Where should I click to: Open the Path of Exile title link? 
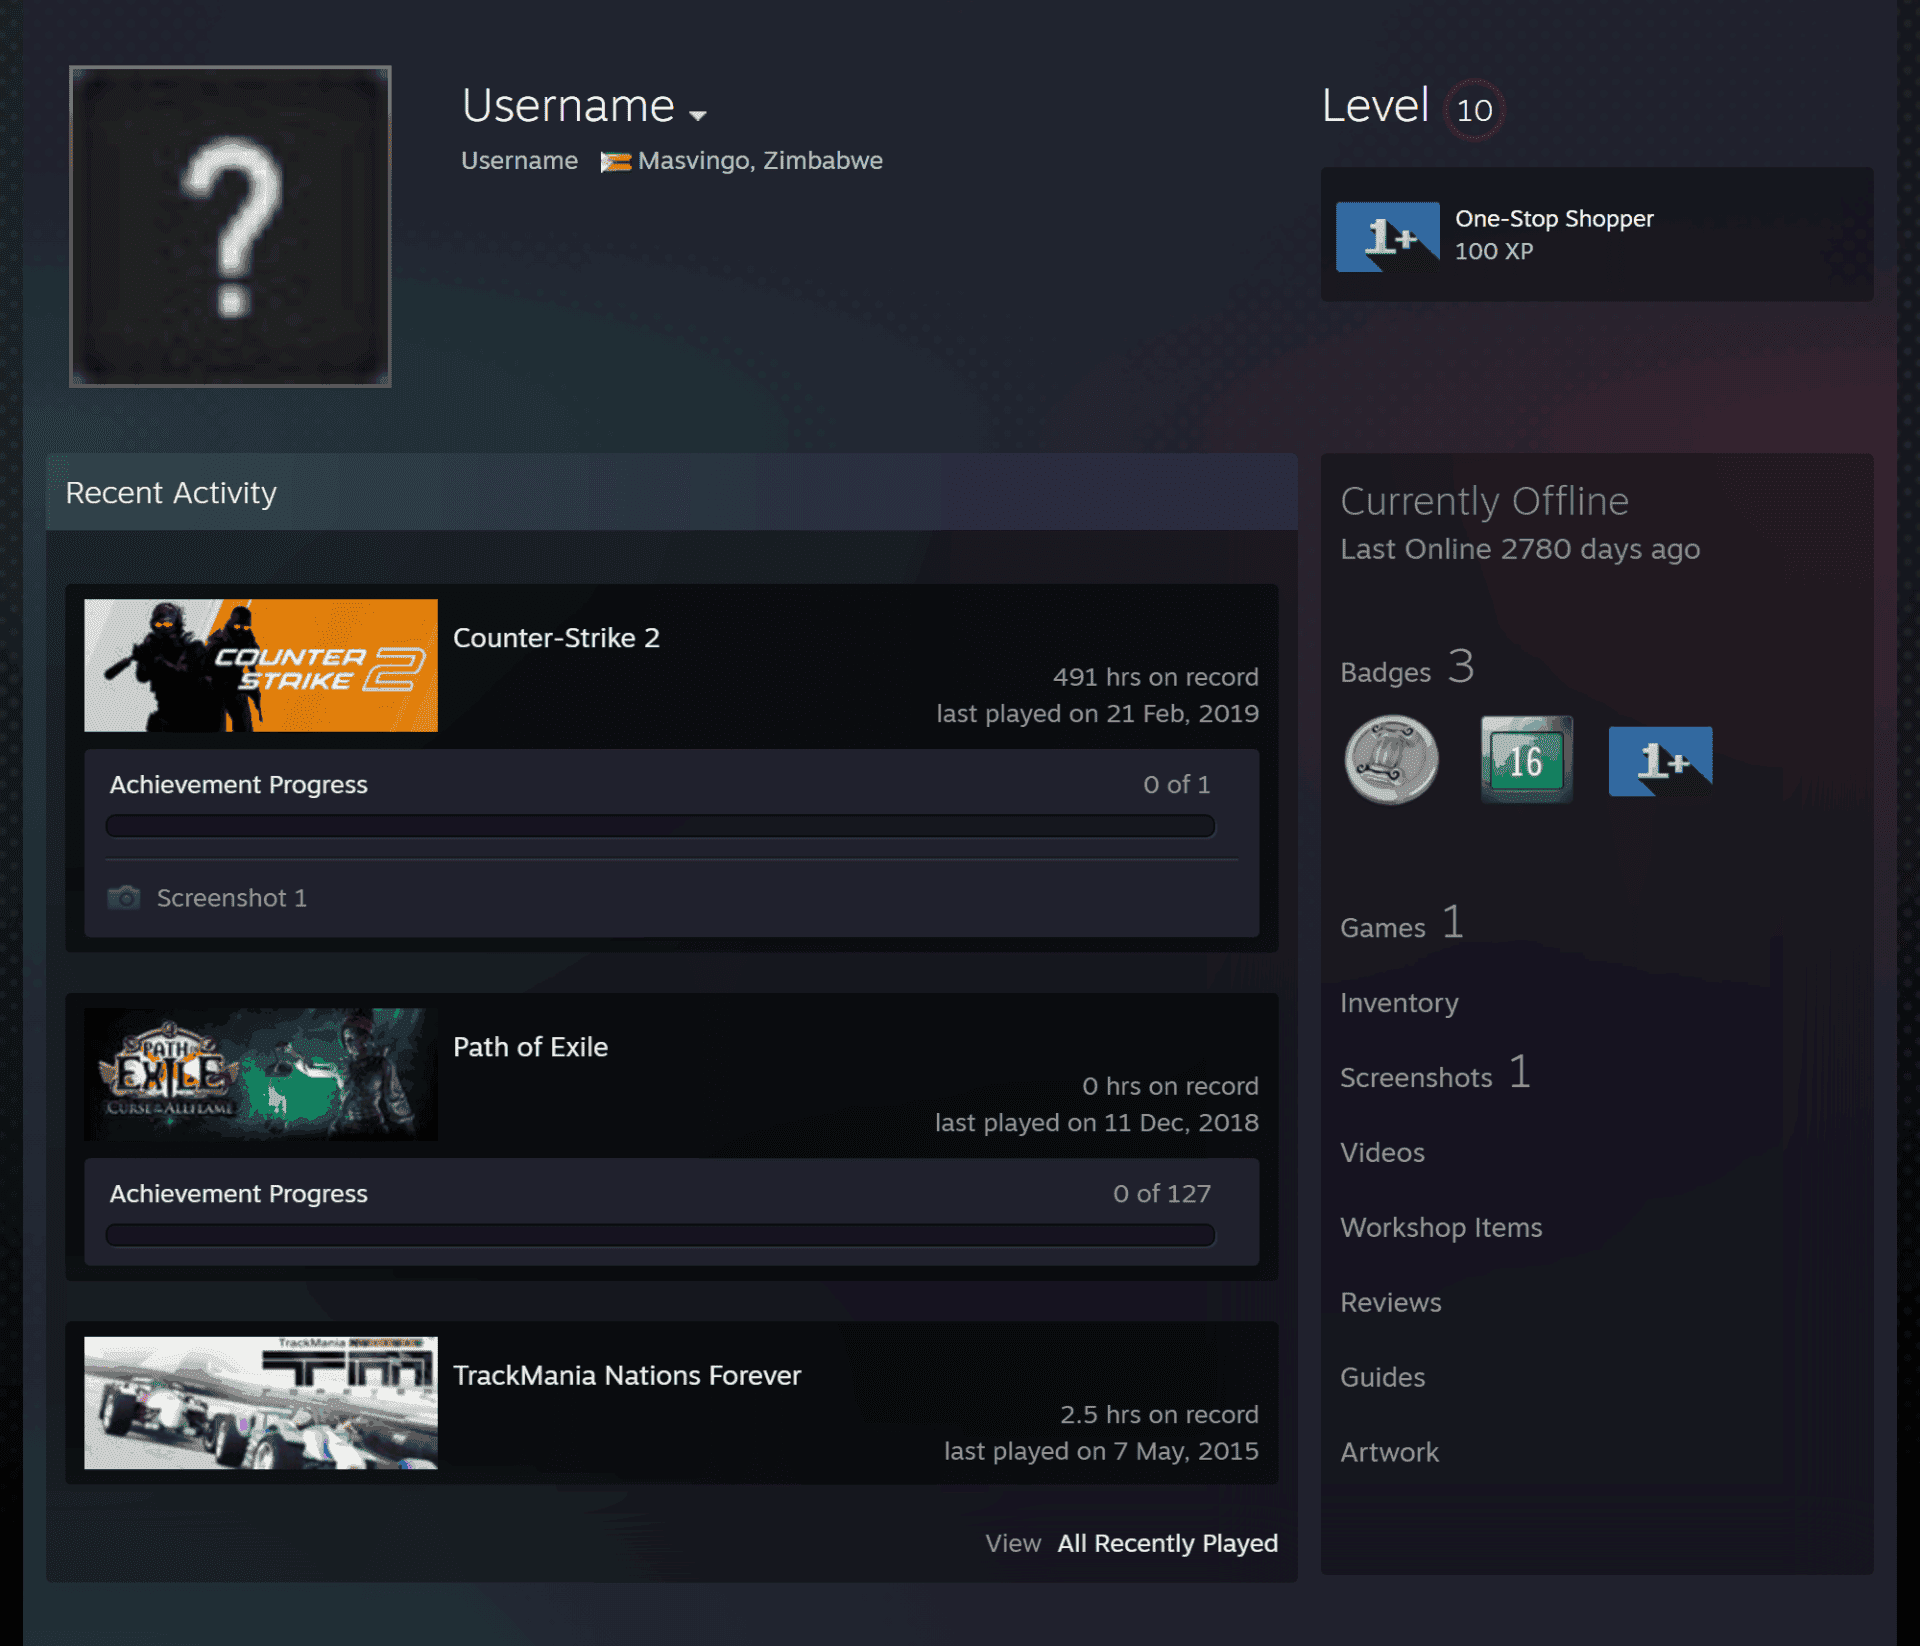[x=530, y=1047]
